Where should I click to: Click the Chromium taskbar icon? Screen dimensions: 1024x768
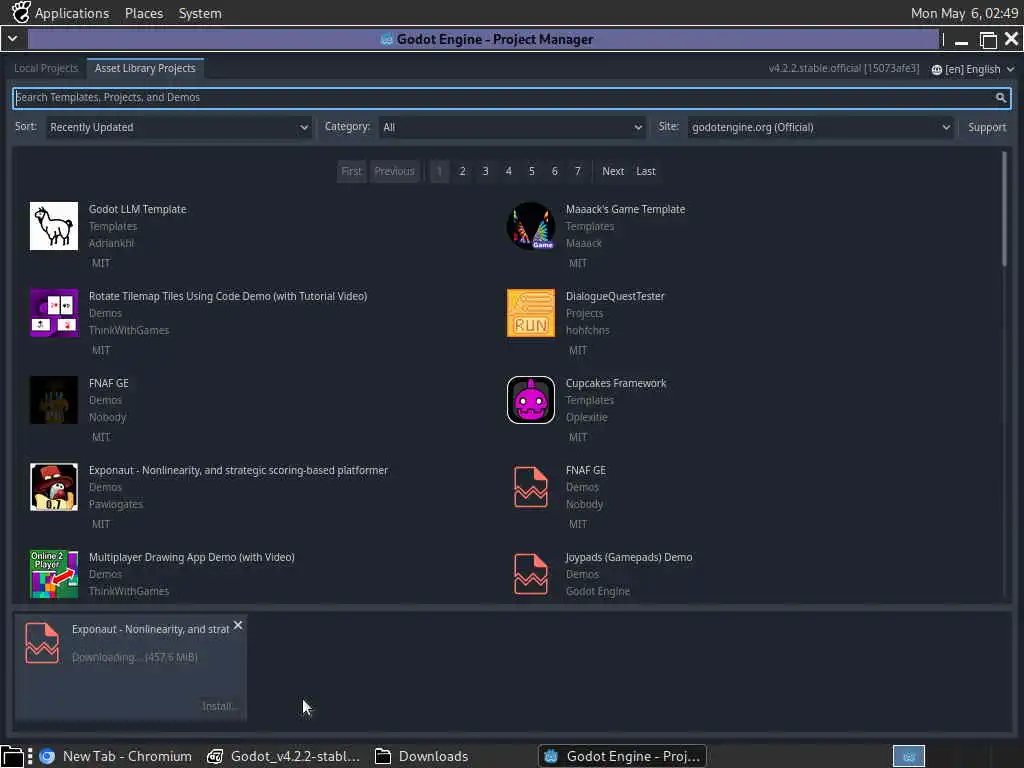[47, 756]
